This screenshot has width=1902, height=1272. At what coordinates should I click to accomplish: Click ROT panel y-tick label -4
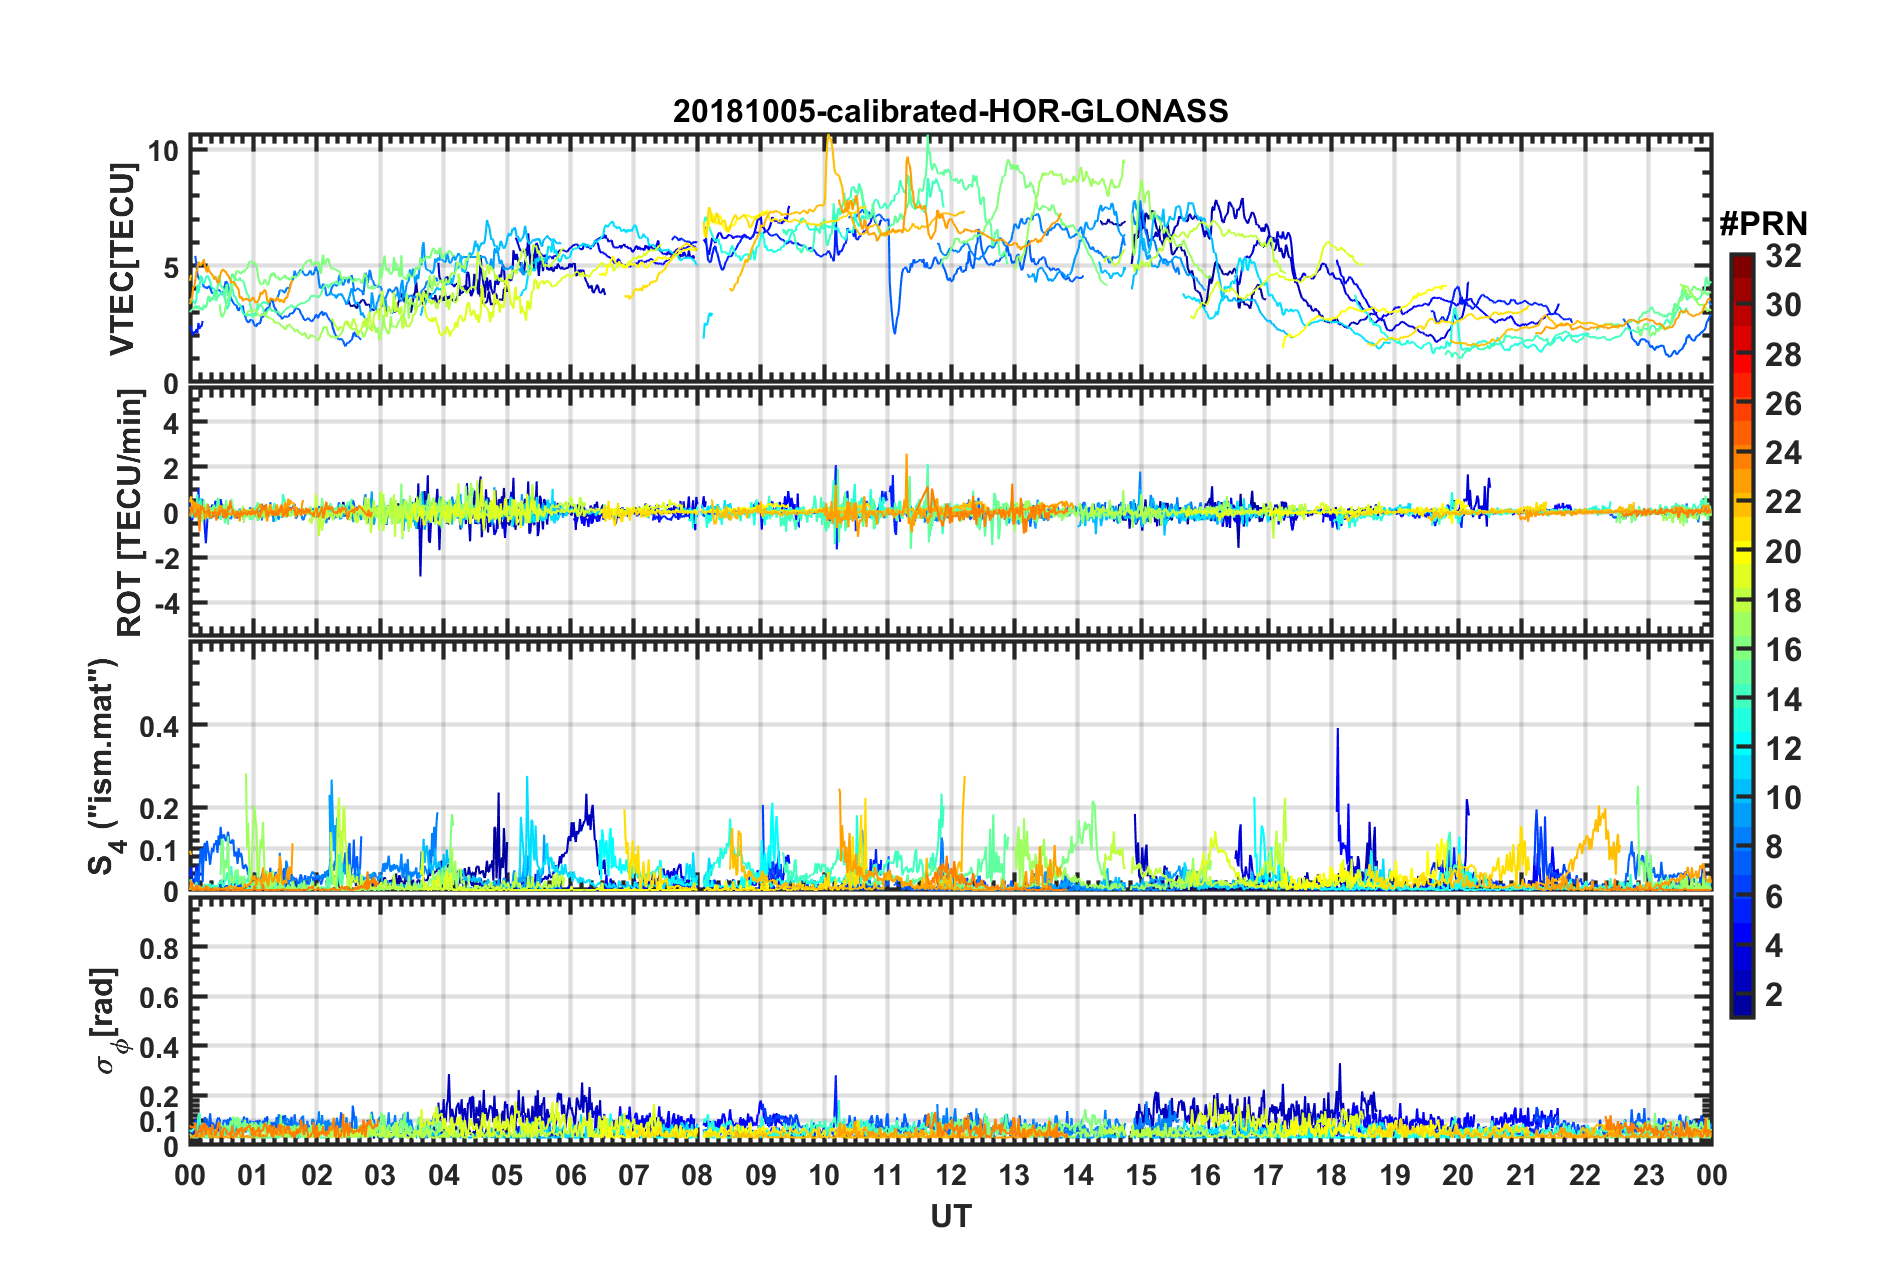[166, 604]
